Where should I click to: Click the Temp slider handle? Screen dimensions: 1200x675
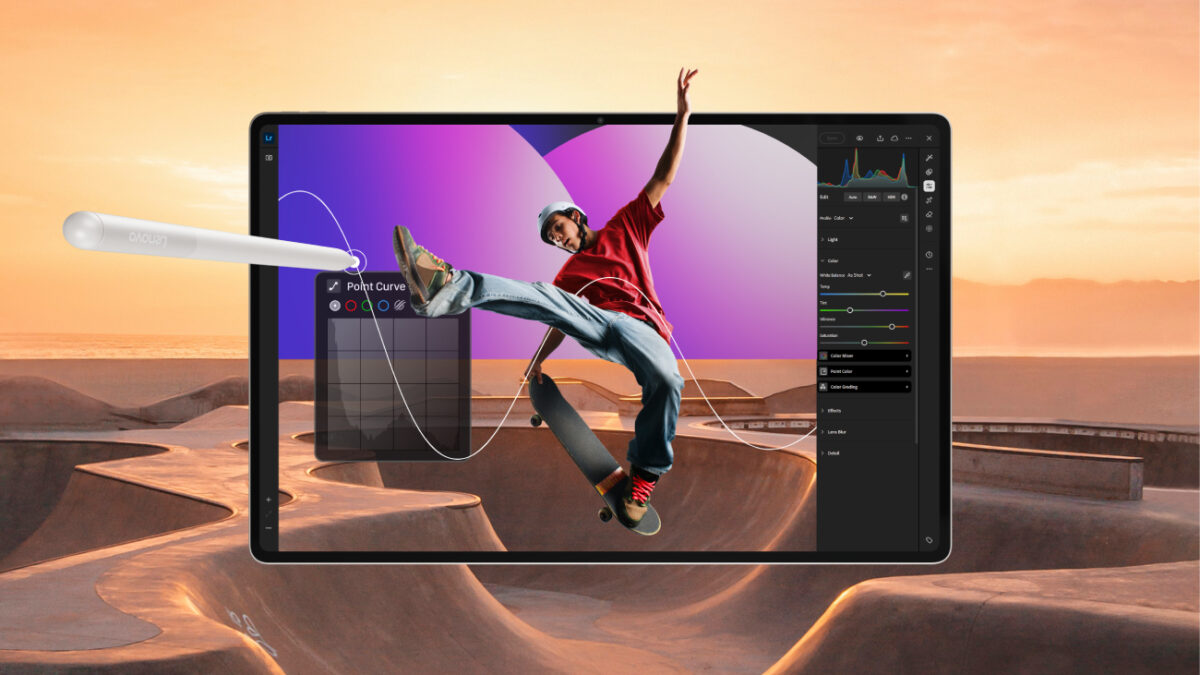click(x=882, y=294)
